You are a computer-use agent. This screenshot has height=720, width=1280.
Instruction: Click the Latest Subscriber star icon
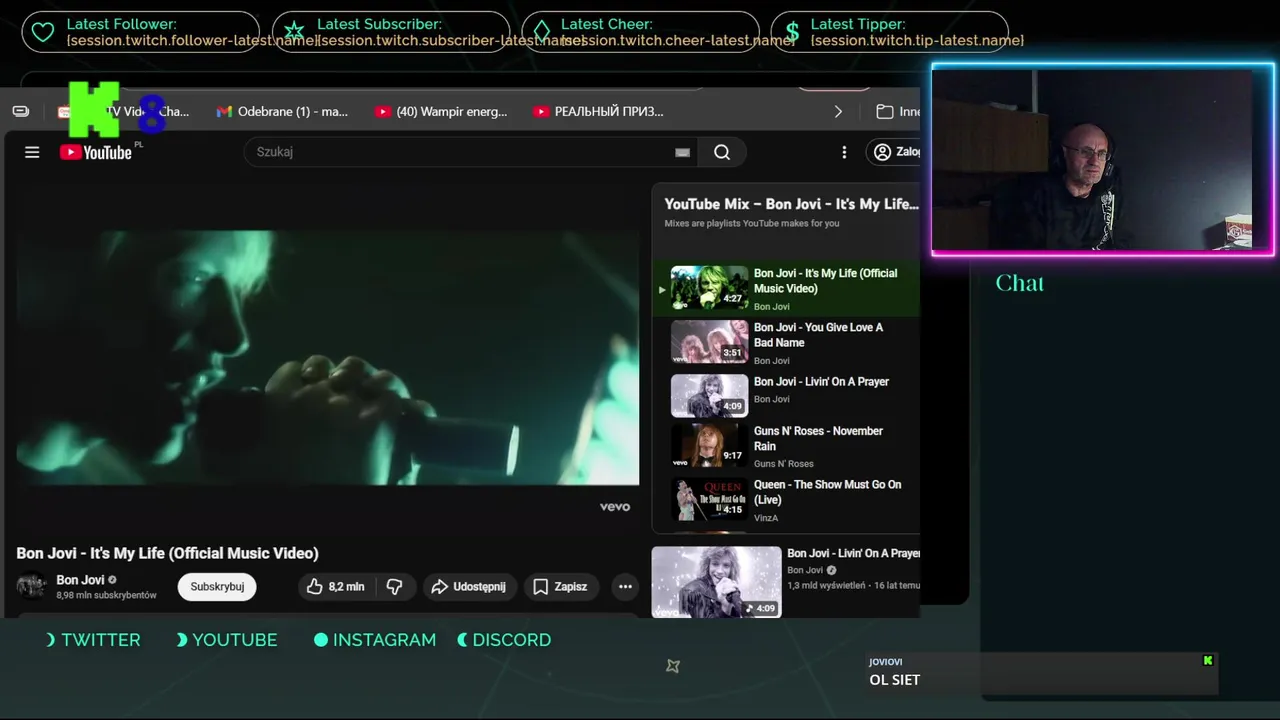tap(293, 32)
